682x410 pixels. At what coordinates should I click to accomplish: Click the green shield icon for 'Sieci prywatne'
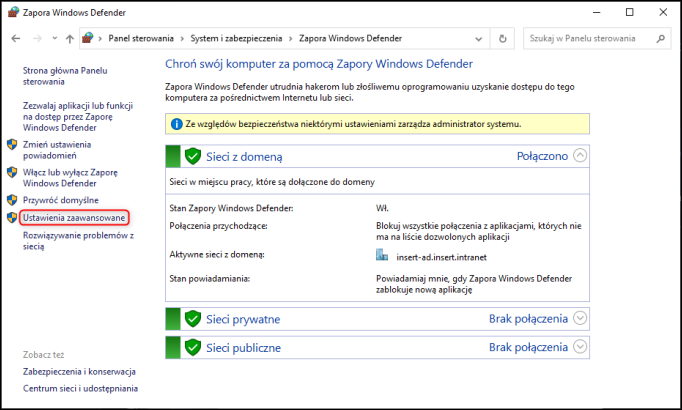click(193, 319)
